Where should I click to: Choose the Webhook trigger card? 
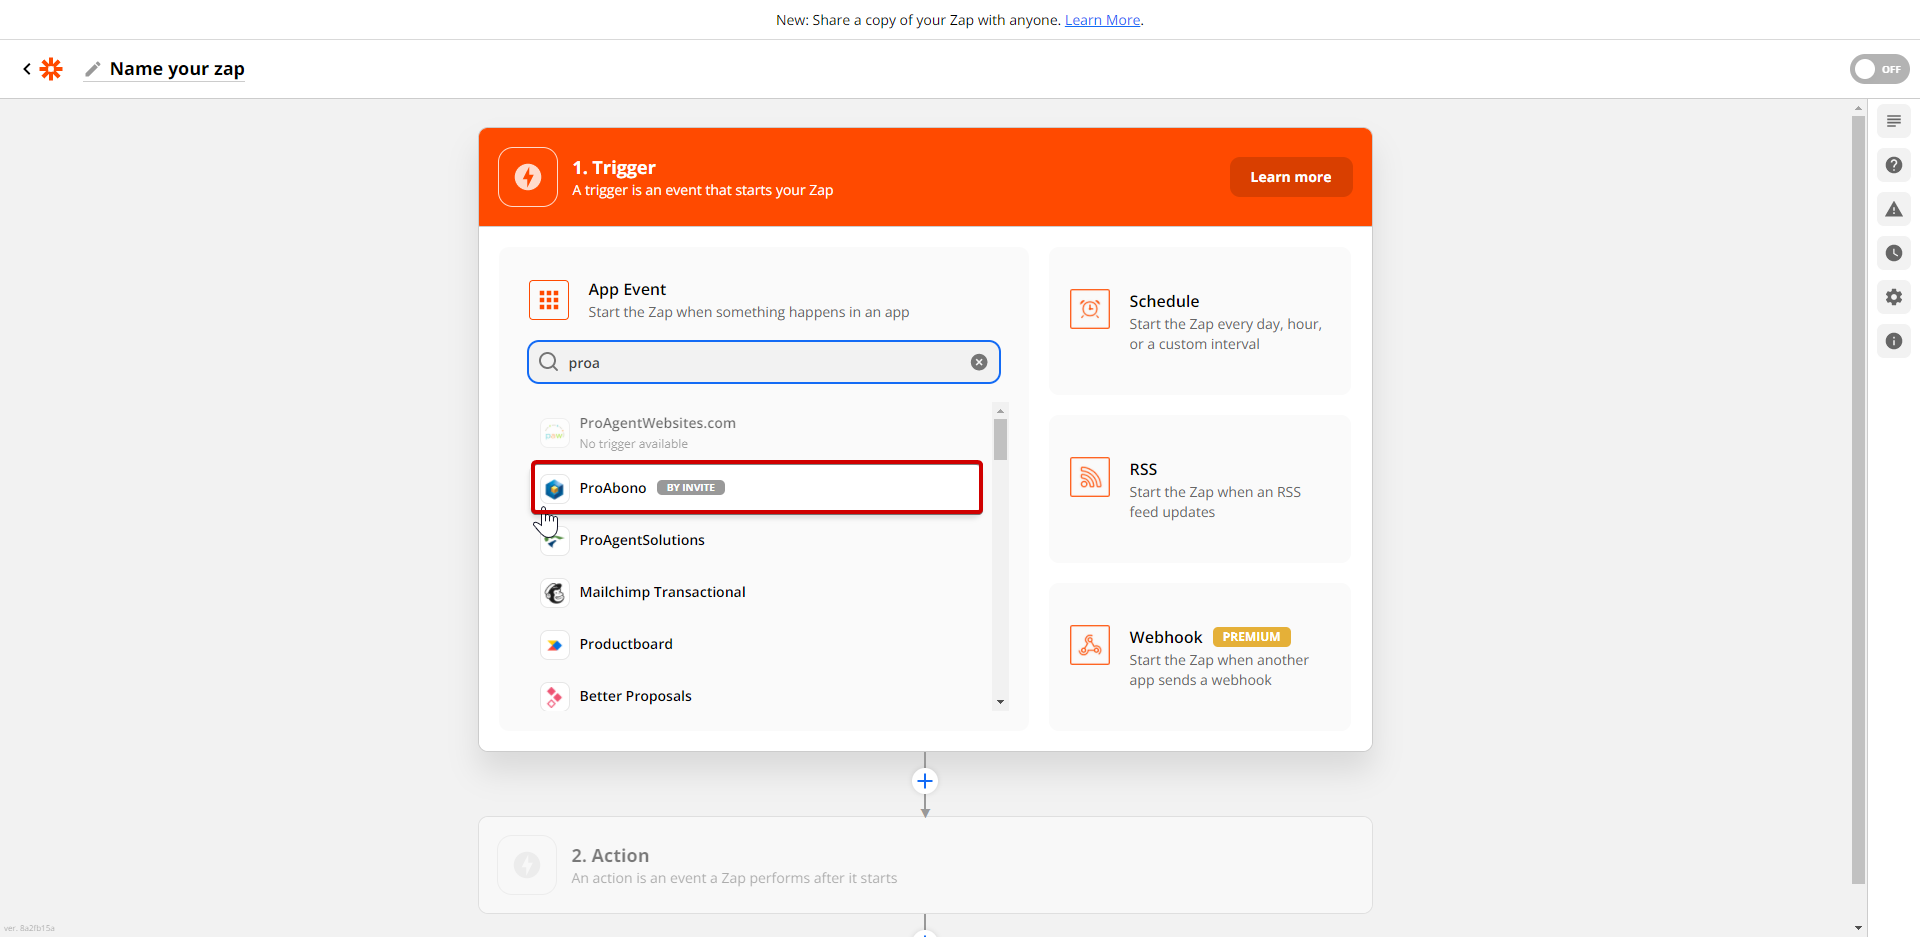coord(1200,657)
